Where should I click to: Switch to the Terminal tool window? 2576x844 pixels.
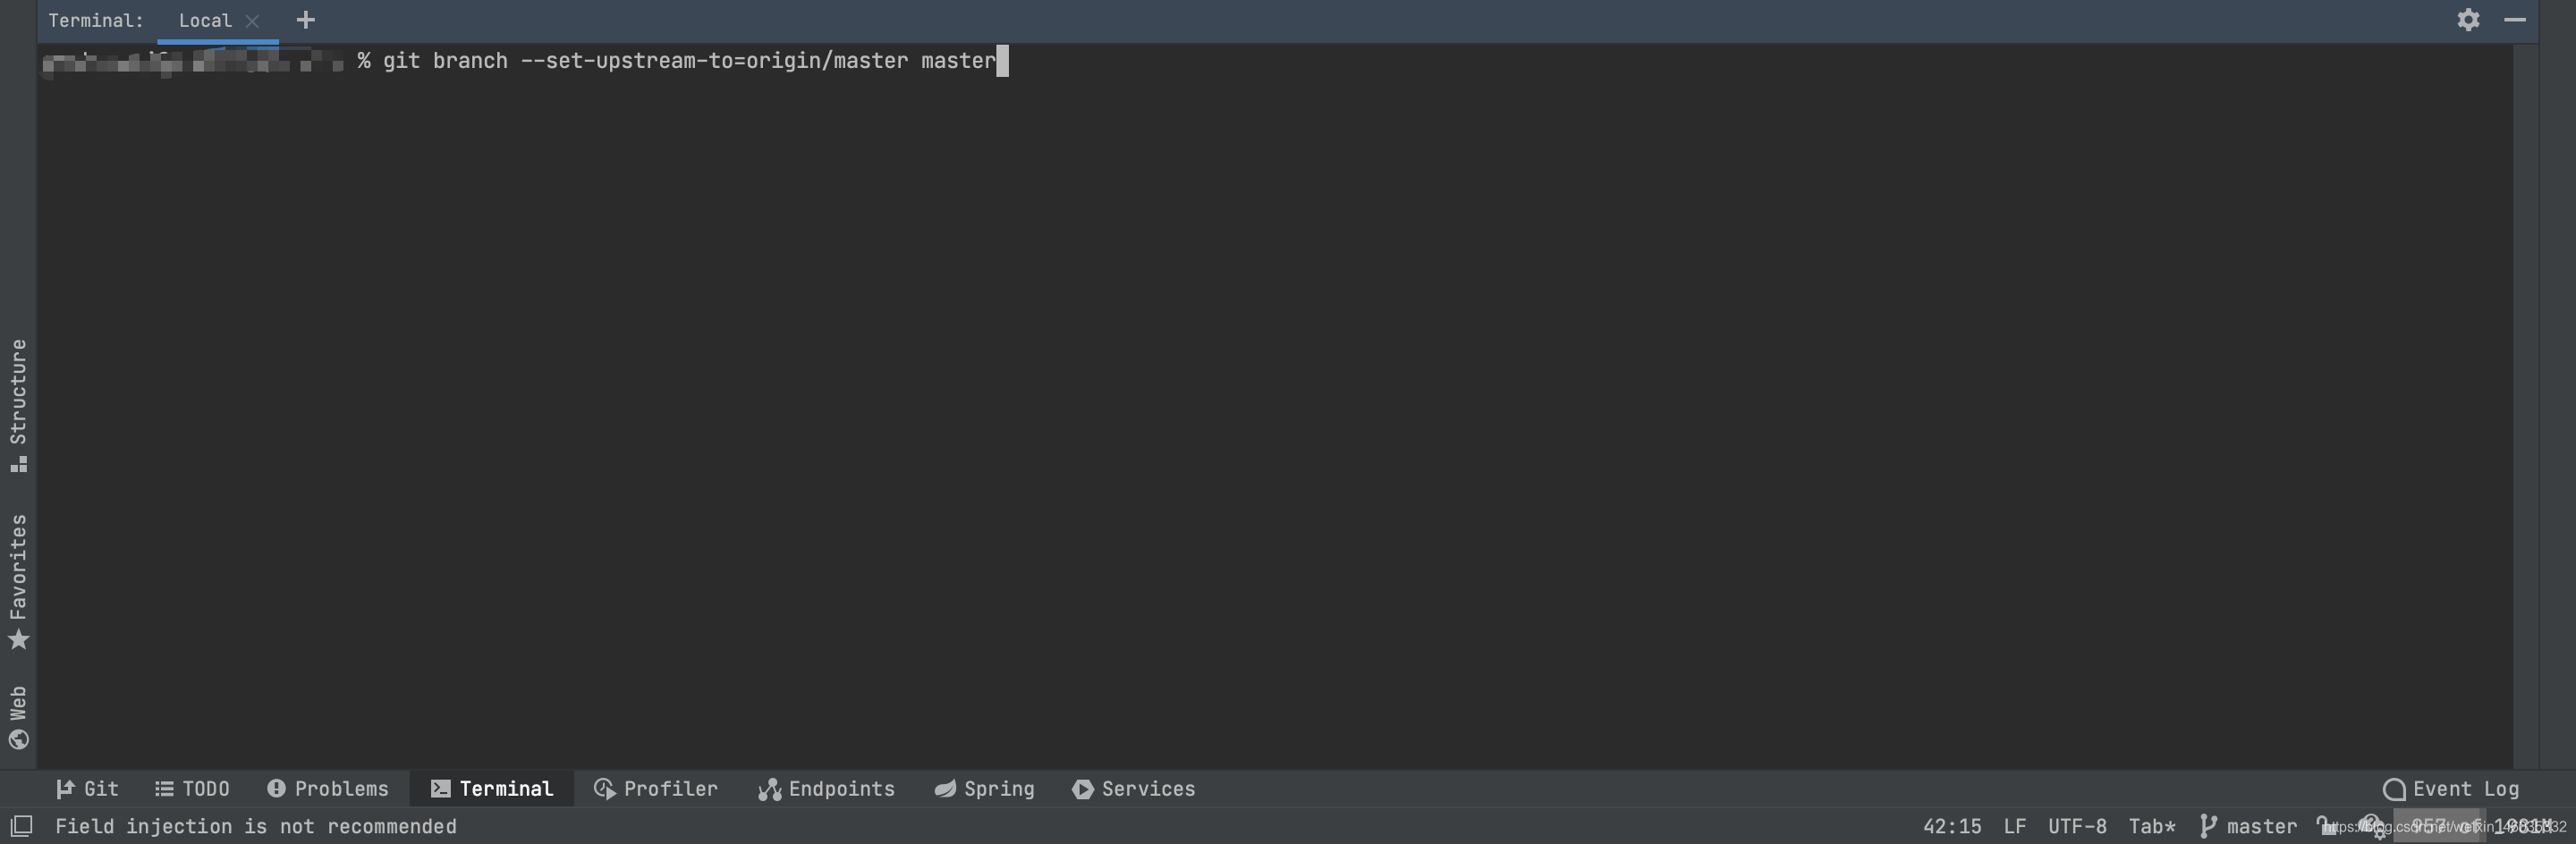click(492, 789)
